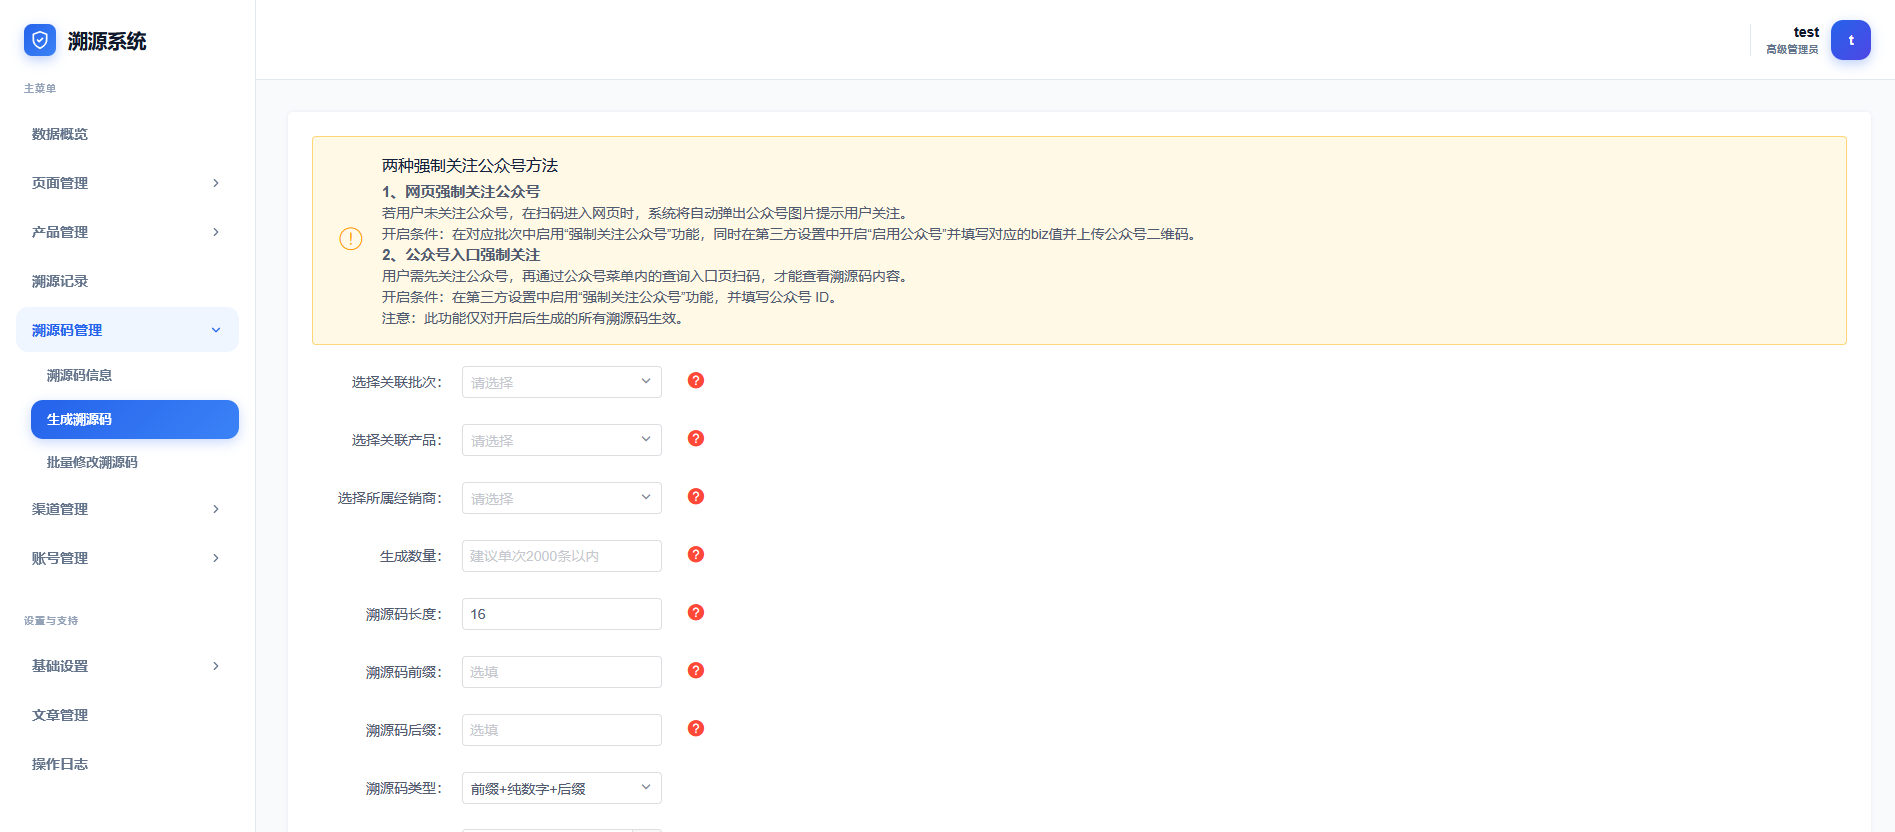Open 数据概览 in the sidebar

(x=127, y=134)
